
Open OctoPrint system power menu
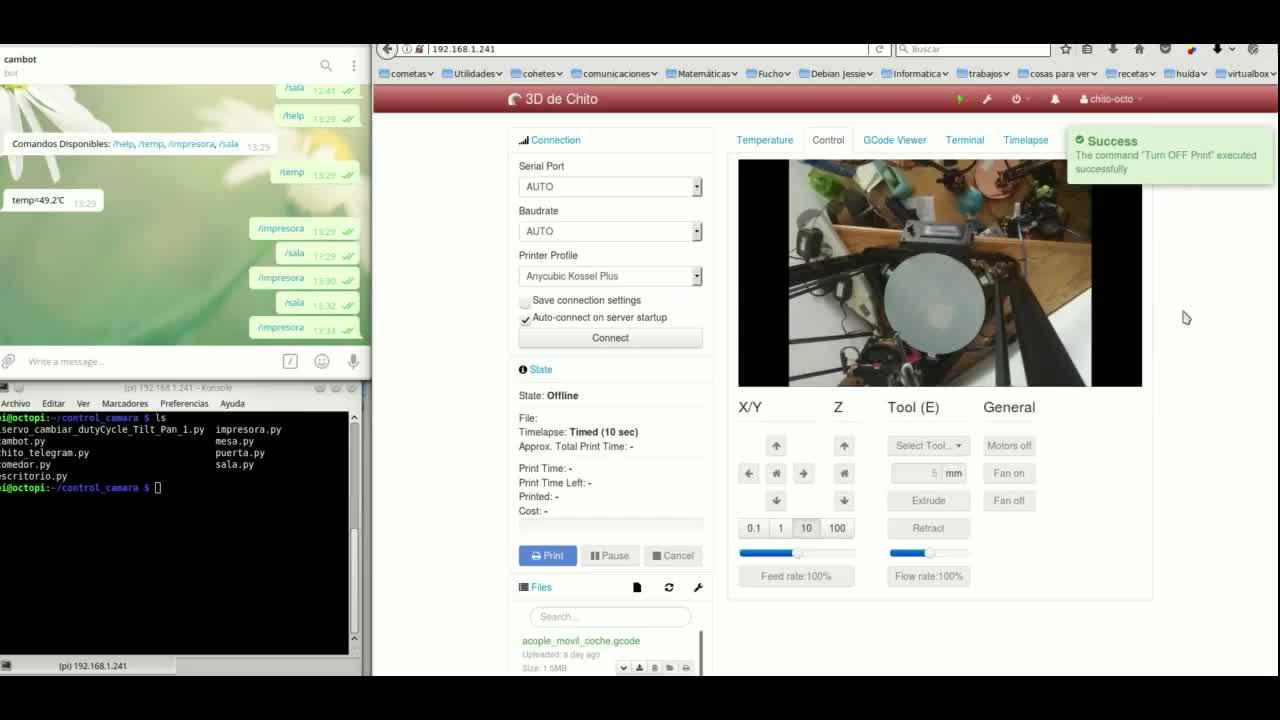tap(1018, 99)
